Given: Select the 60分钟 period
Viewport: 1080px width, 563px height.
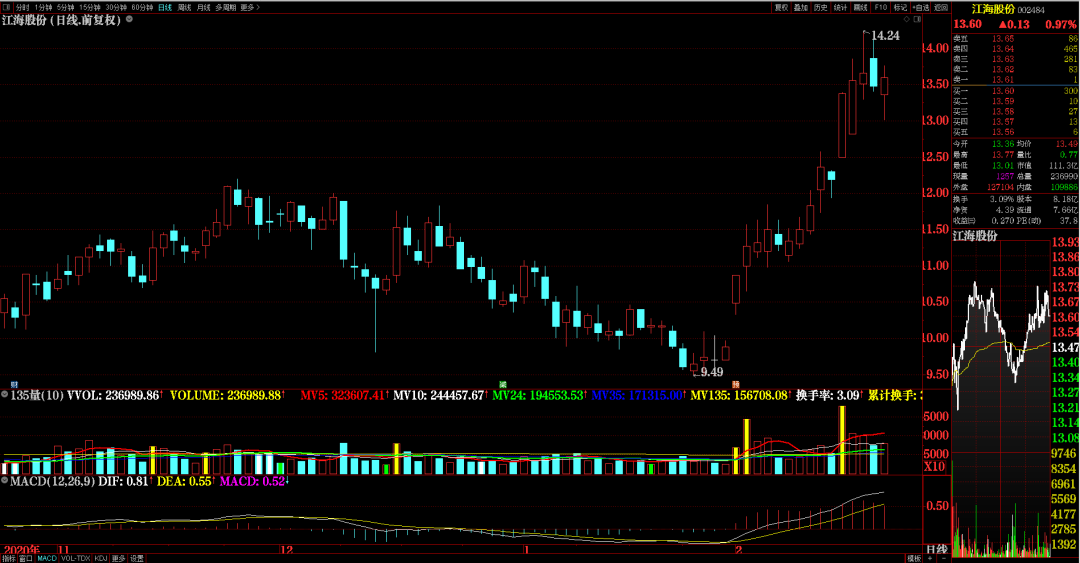Looking at the screenshot, I should click(x=142, y=8).
